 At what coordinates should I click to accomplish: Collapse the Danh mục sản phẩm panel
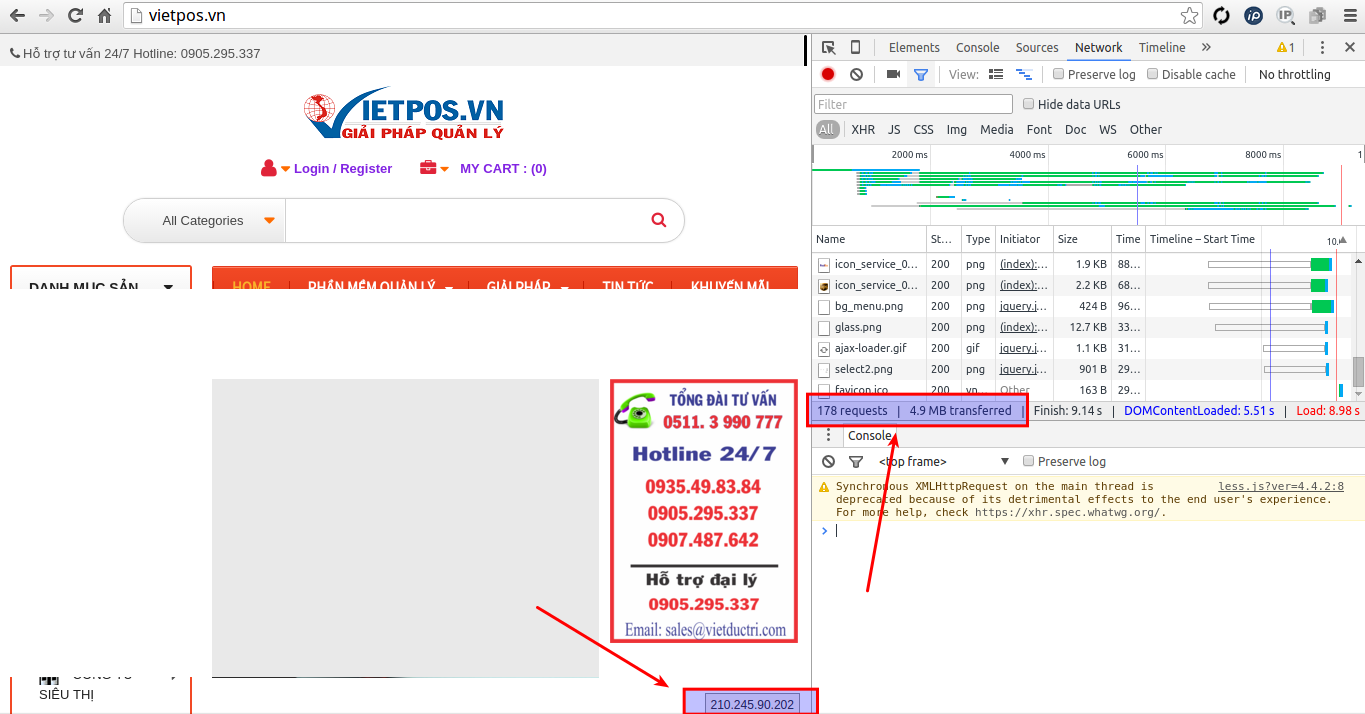coord(168,287)
